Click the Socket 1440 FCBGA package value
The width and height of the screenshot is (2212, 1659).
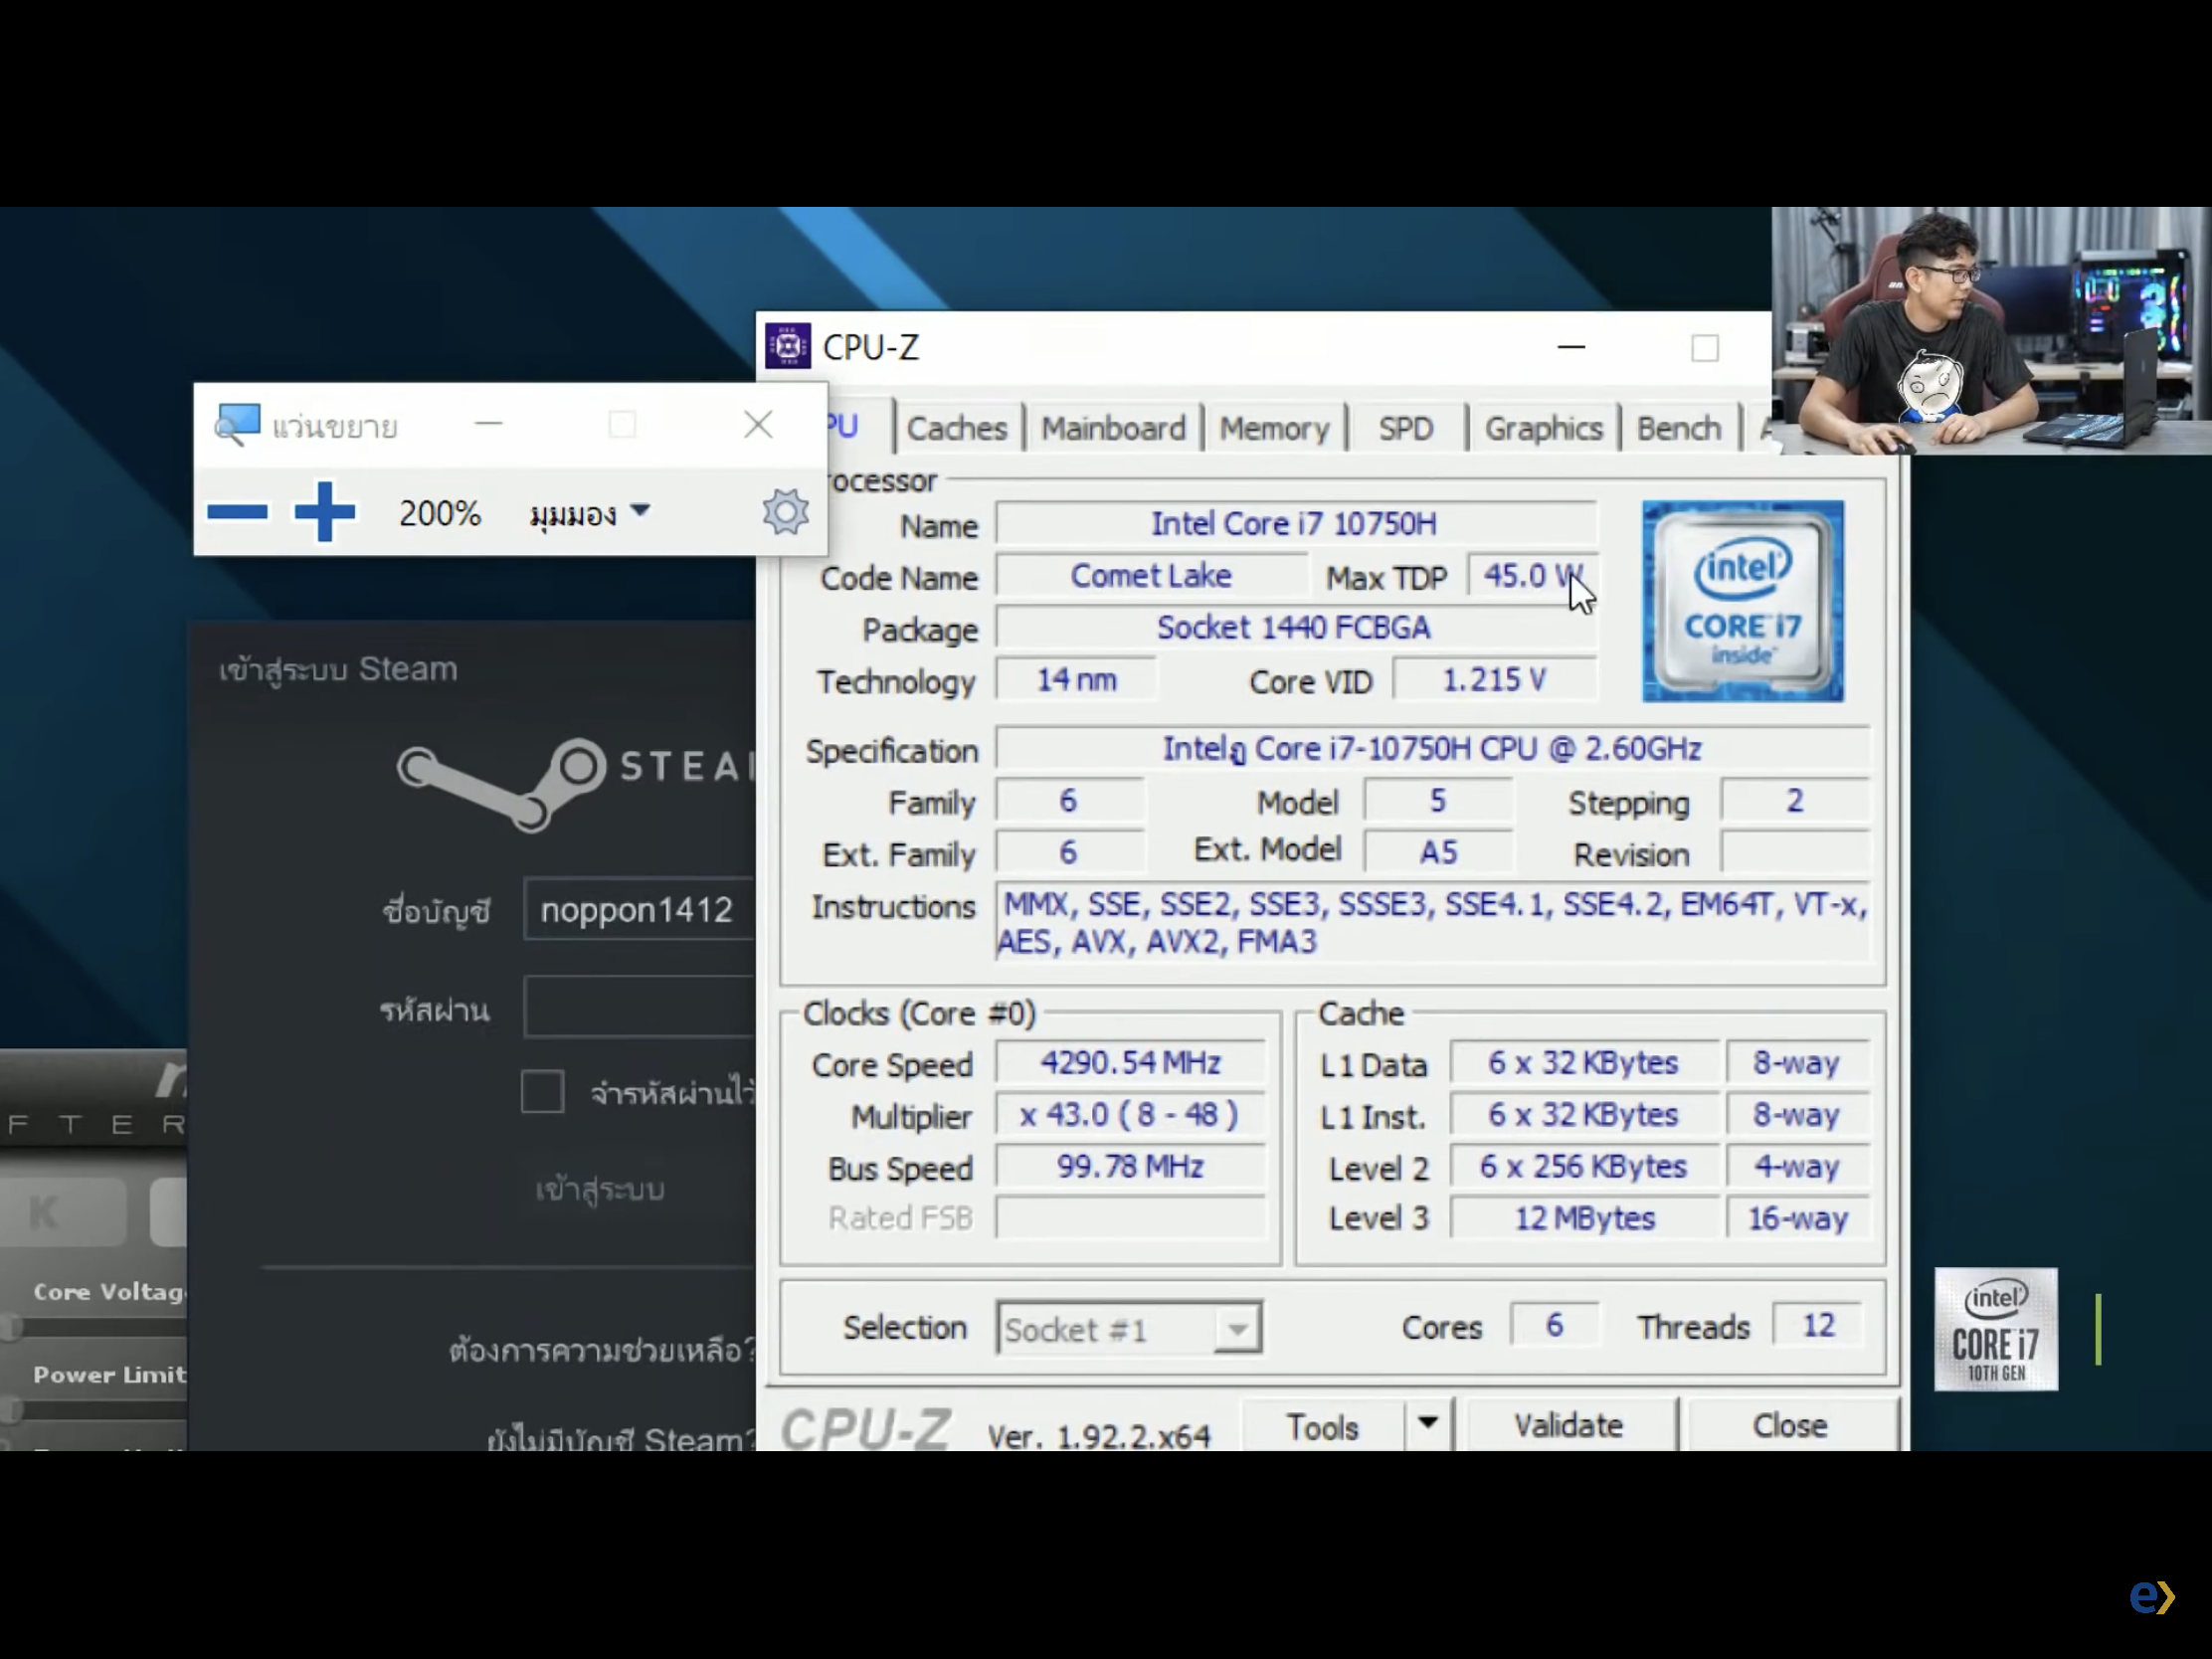(x=1295, y=628)
